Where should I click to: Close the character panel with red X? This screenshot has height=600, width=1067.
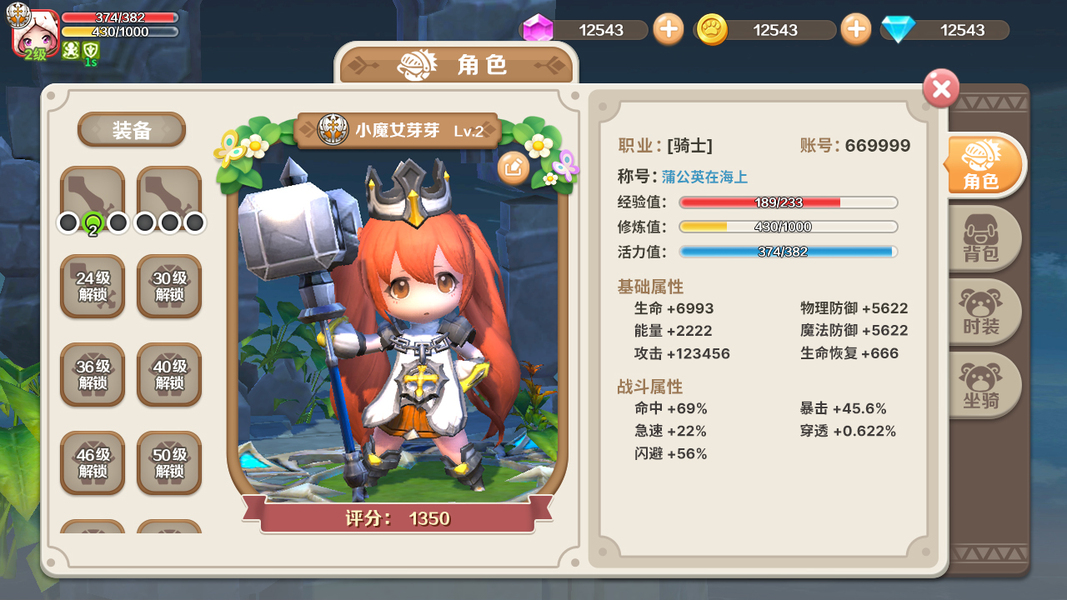[x=941, y=88]
